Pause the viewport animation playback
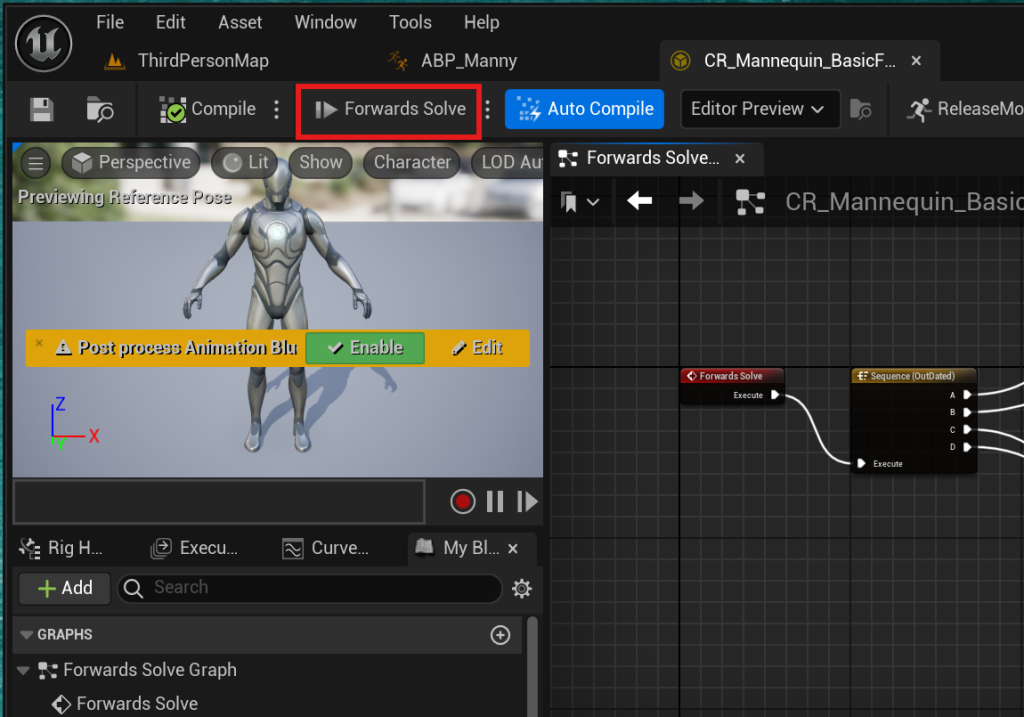 tap(495, 502)
